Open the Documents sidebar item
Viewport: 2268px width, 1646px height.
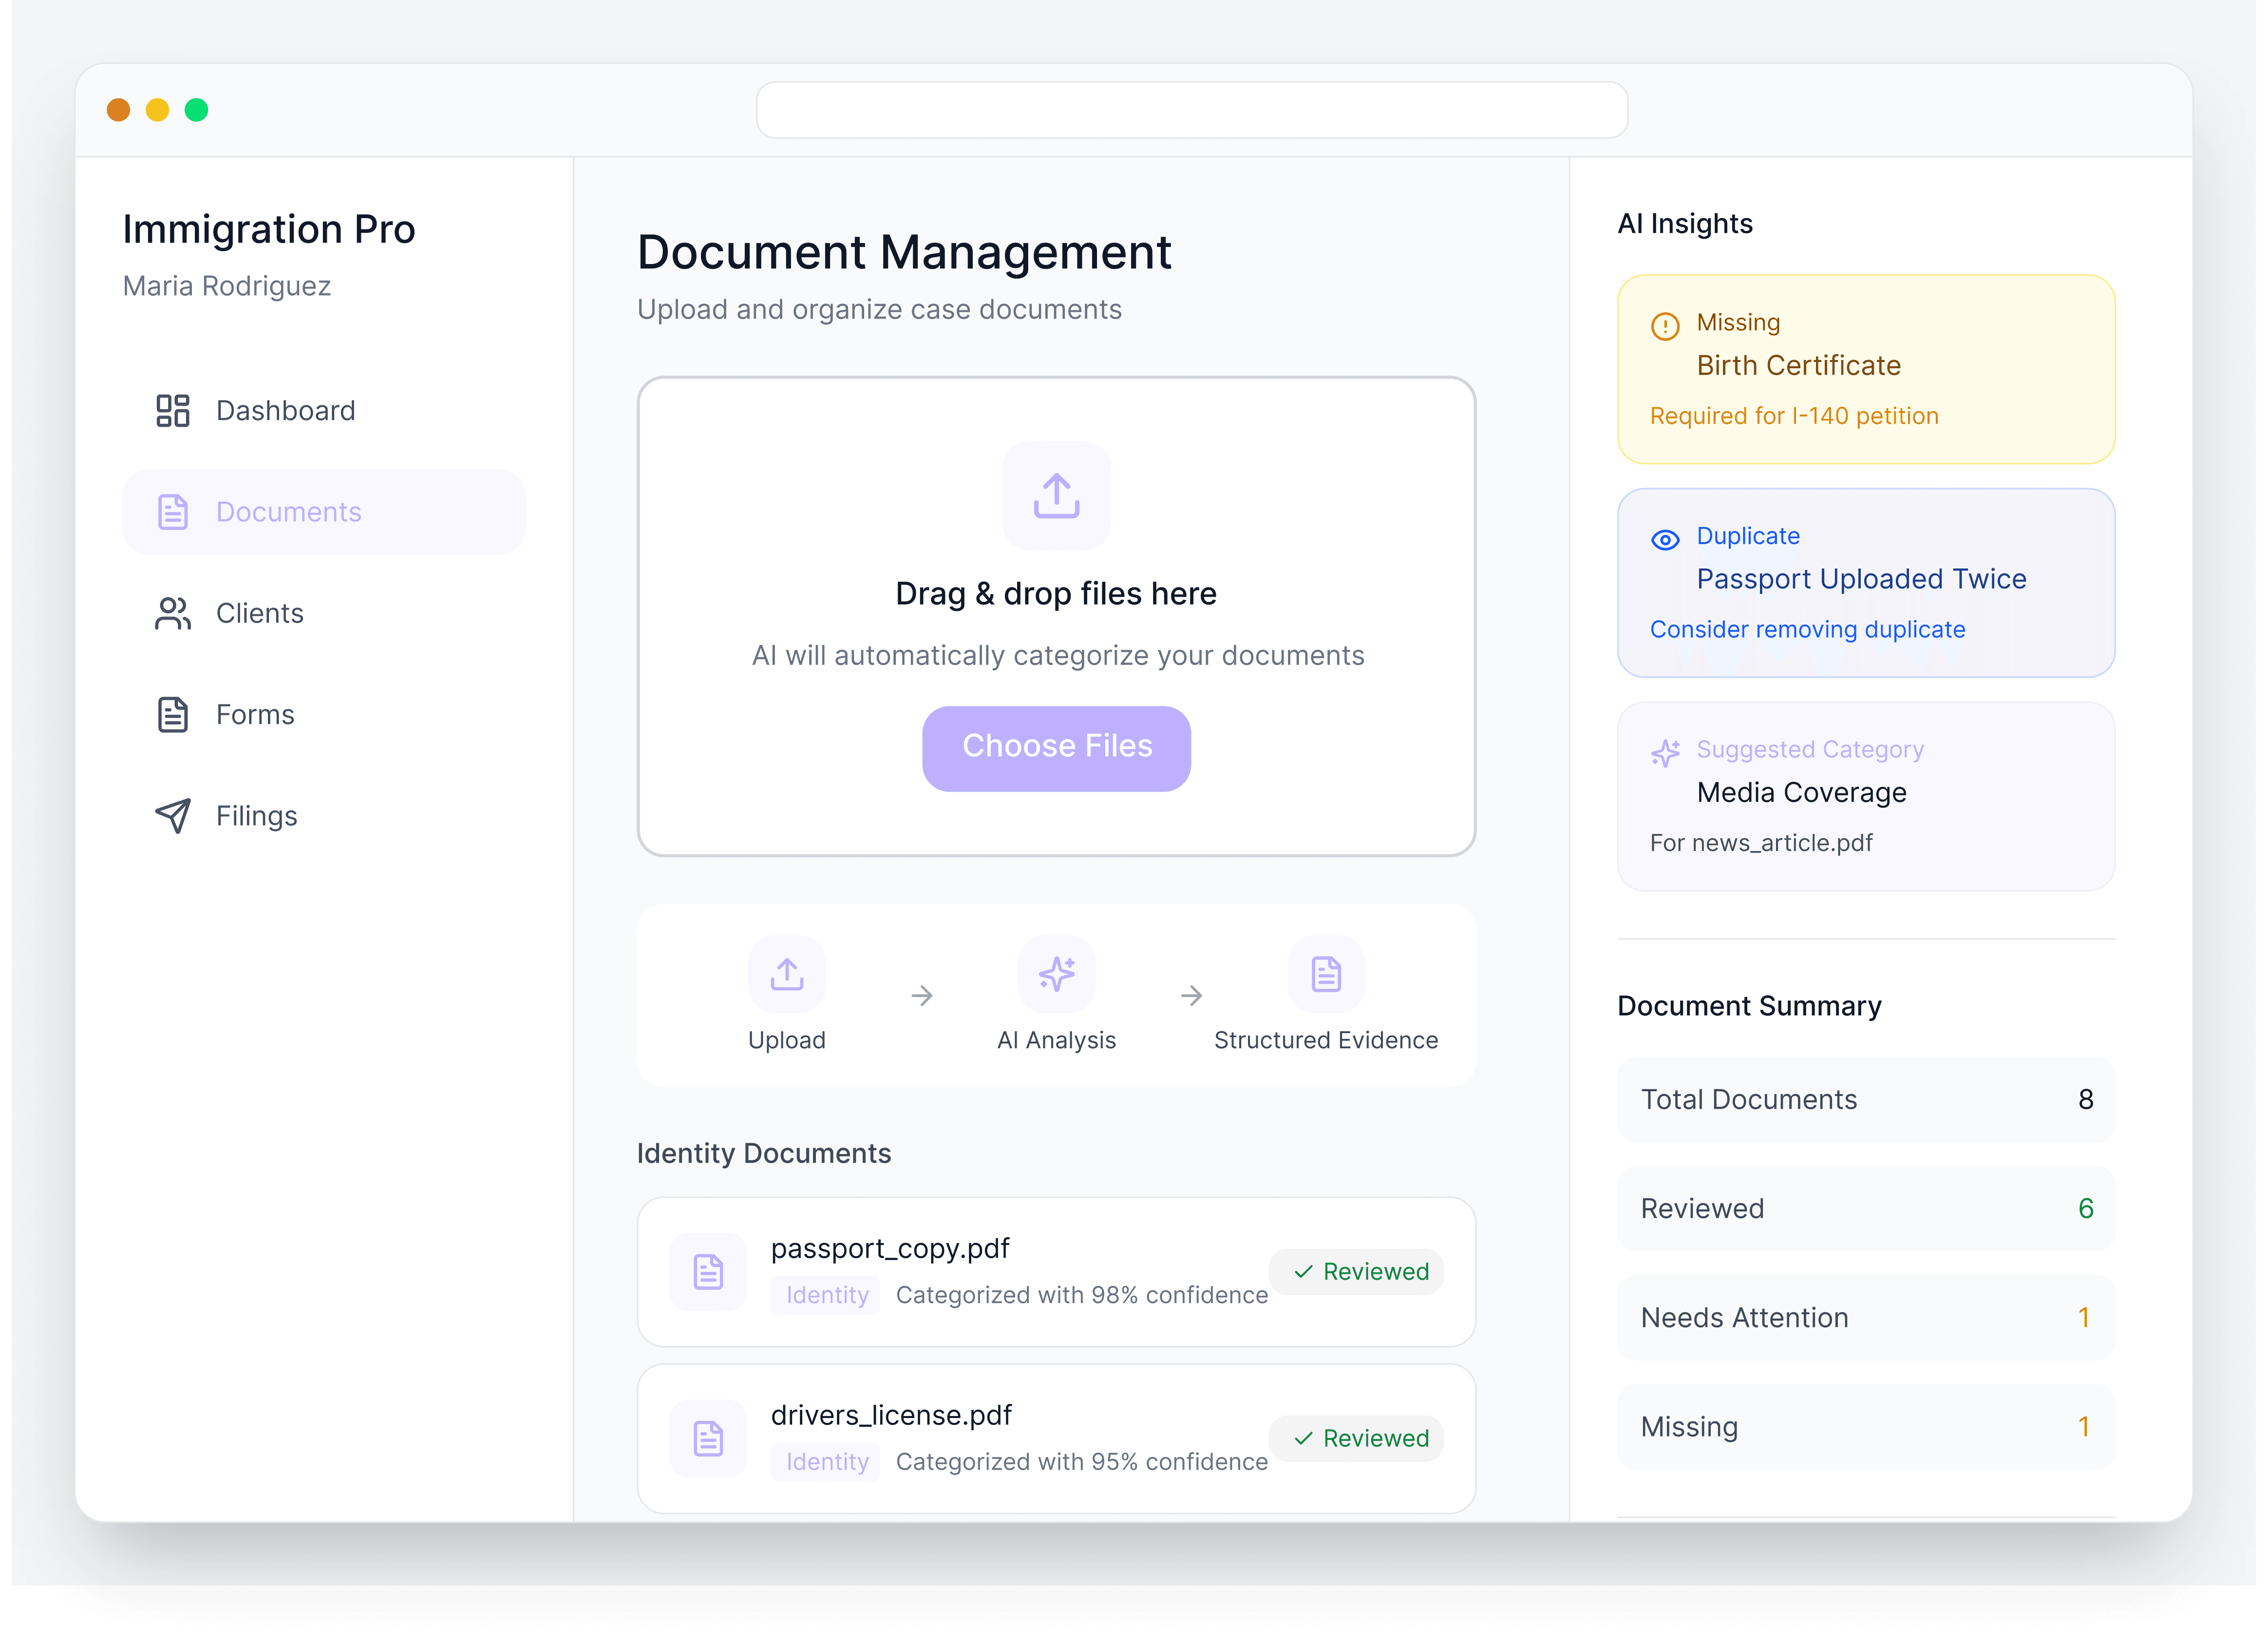pyautogui.click(x=323, y=512)
